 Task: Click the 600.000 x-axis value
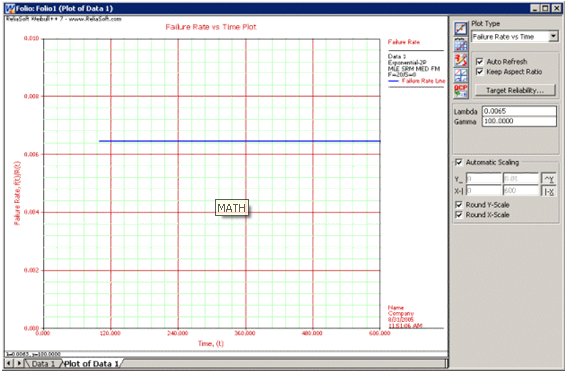tap(380, 333)
